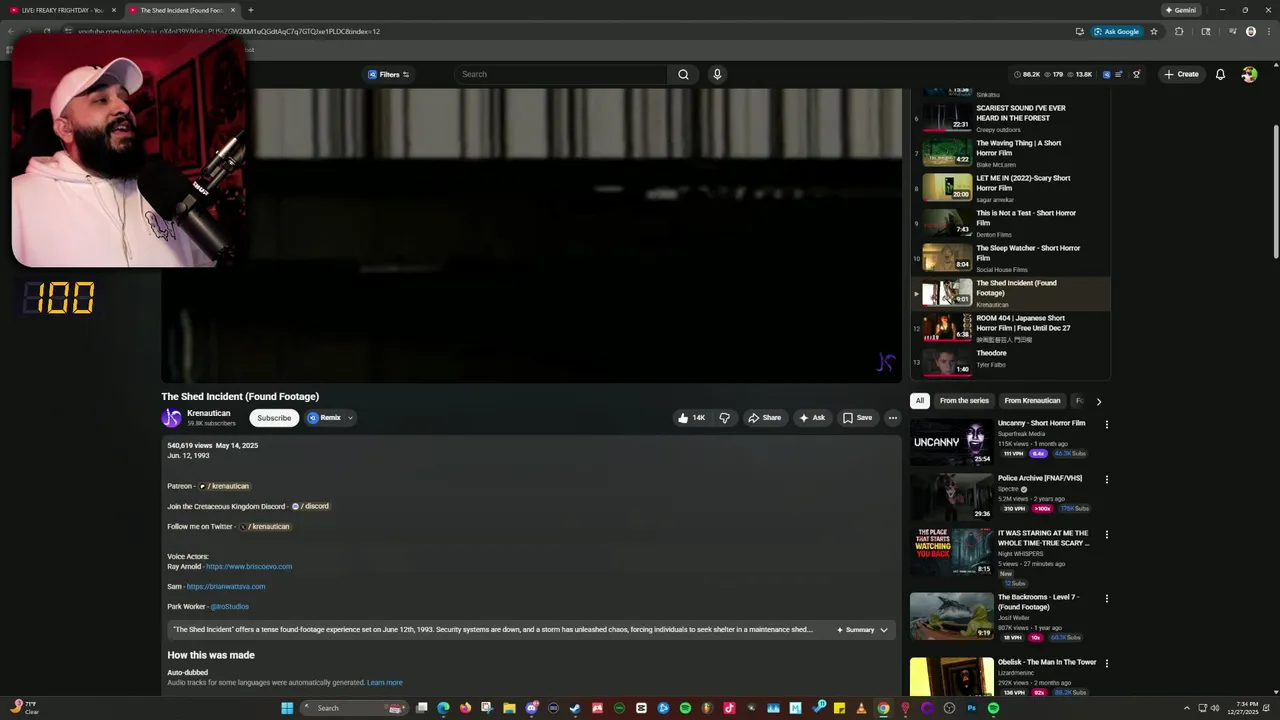Viewport: 1280px width, 720px height.
Task: Open Chrome three-dot menu
Action: tap(1267, 31)
